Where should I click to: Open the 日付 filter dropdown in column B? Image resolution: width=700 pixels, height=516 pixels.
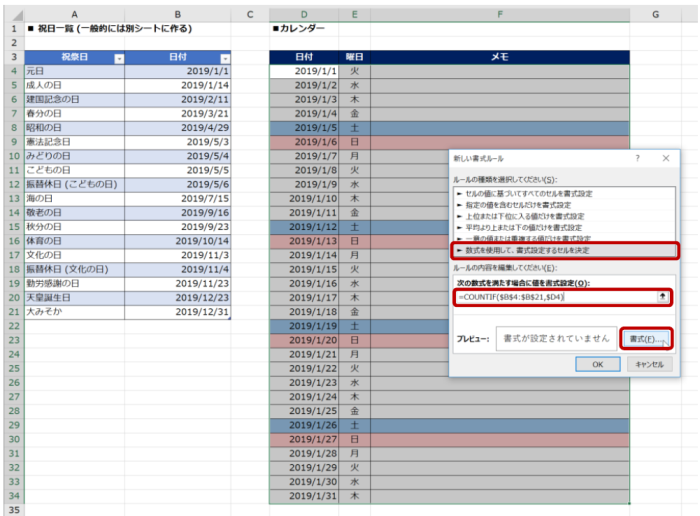coord(224,58)
